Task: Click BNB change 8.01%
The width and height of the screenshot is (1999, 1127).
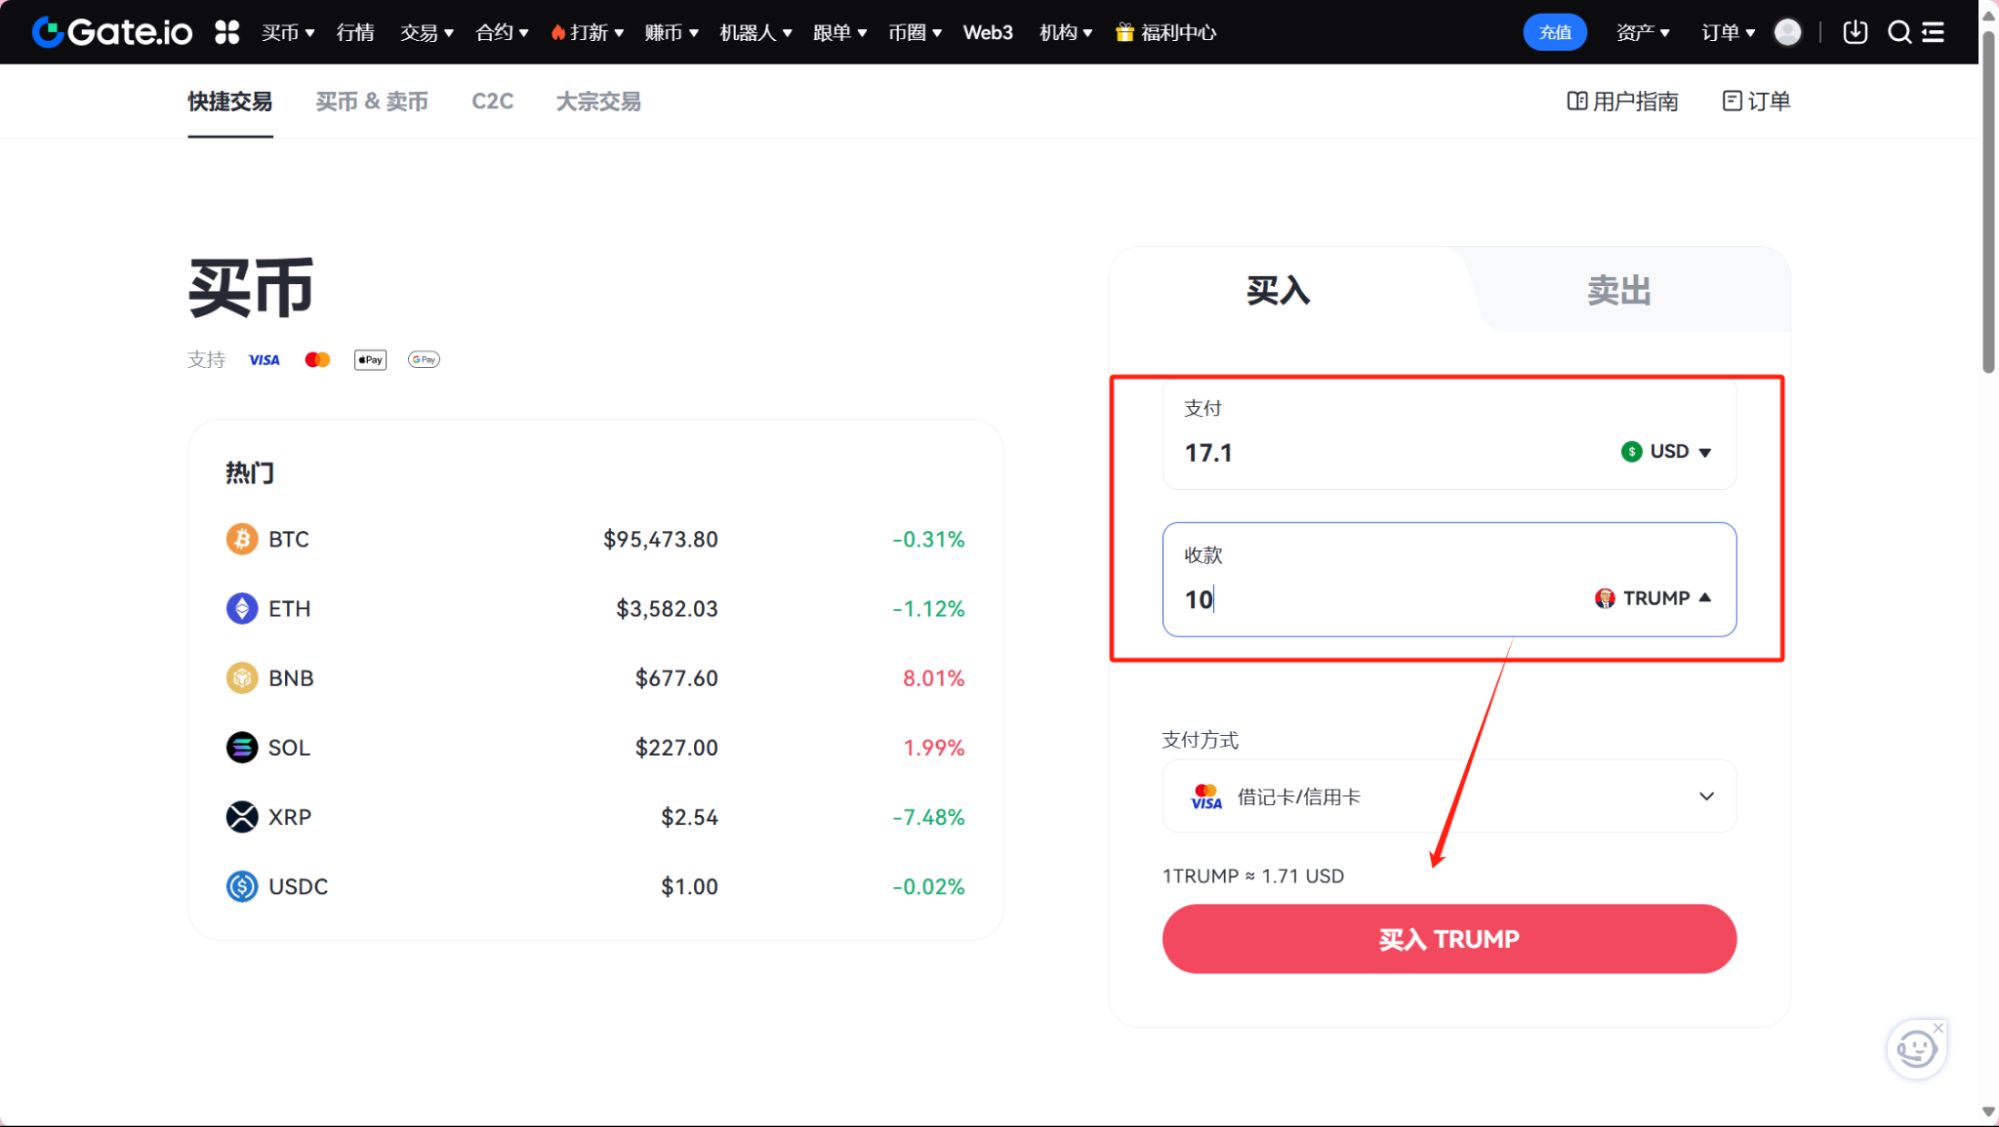Action: click(x=933, y=678)
